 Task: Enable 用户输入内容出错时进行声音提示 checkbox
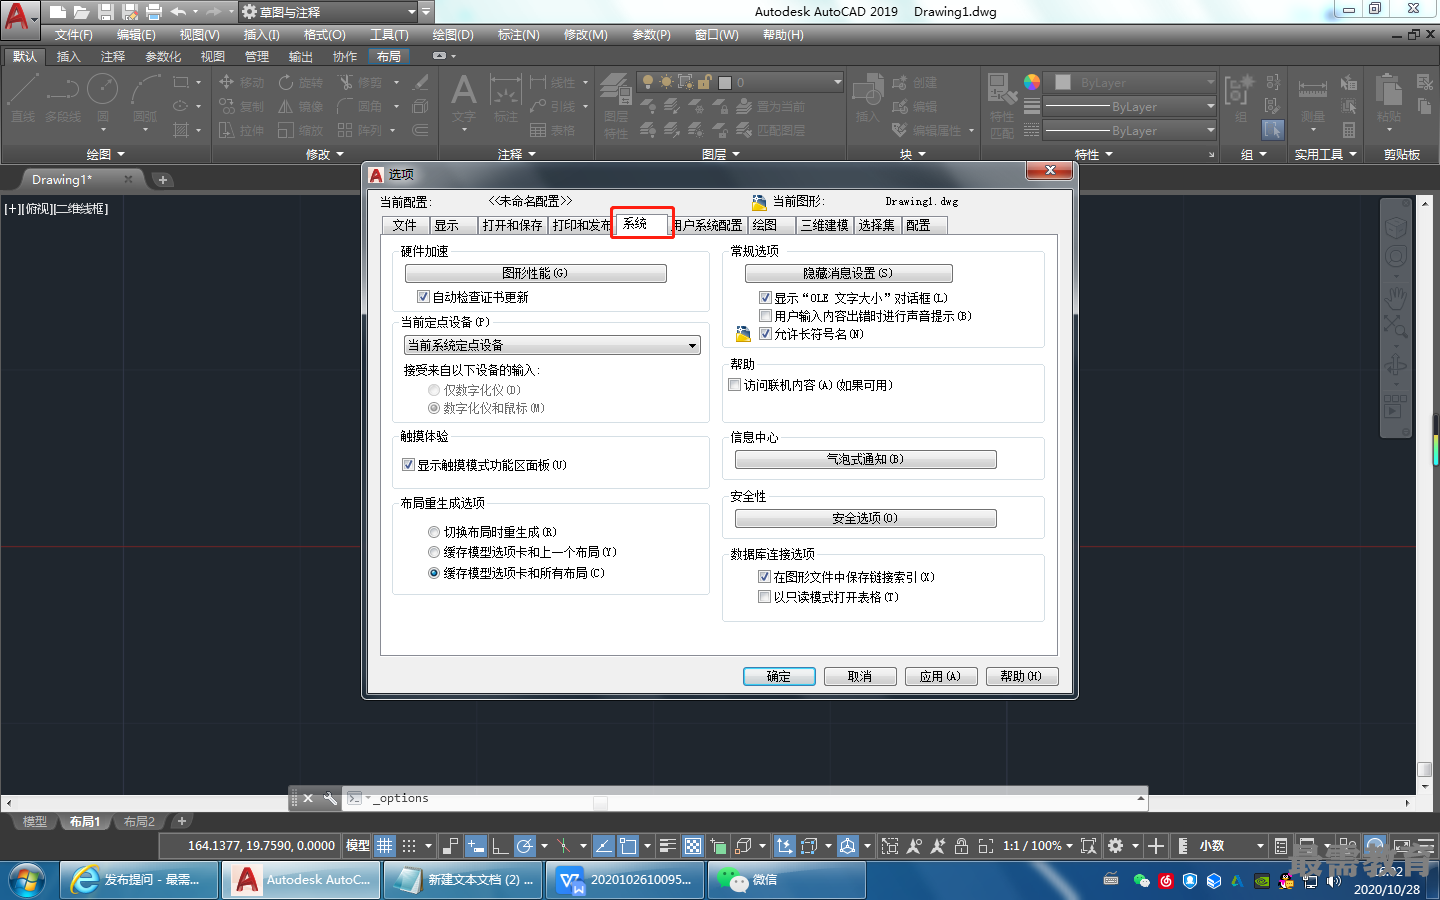click(765, 316)
